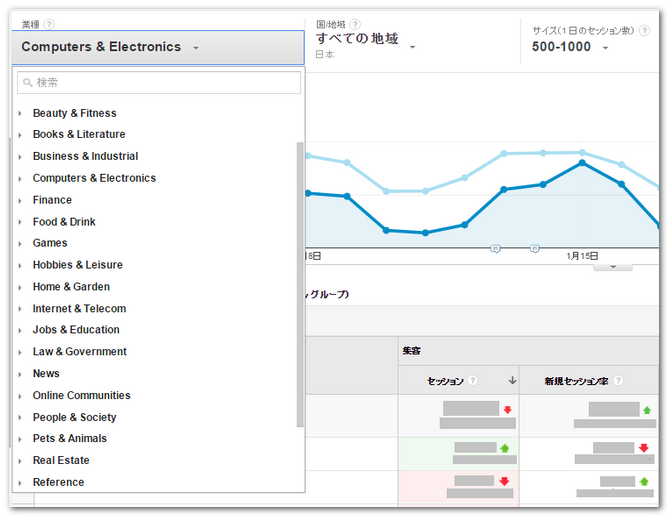Click the first annotation marker on chart timeline
The width and height of the screenshot is (669, 517).
pyautogui.click(x=495, y=248)
